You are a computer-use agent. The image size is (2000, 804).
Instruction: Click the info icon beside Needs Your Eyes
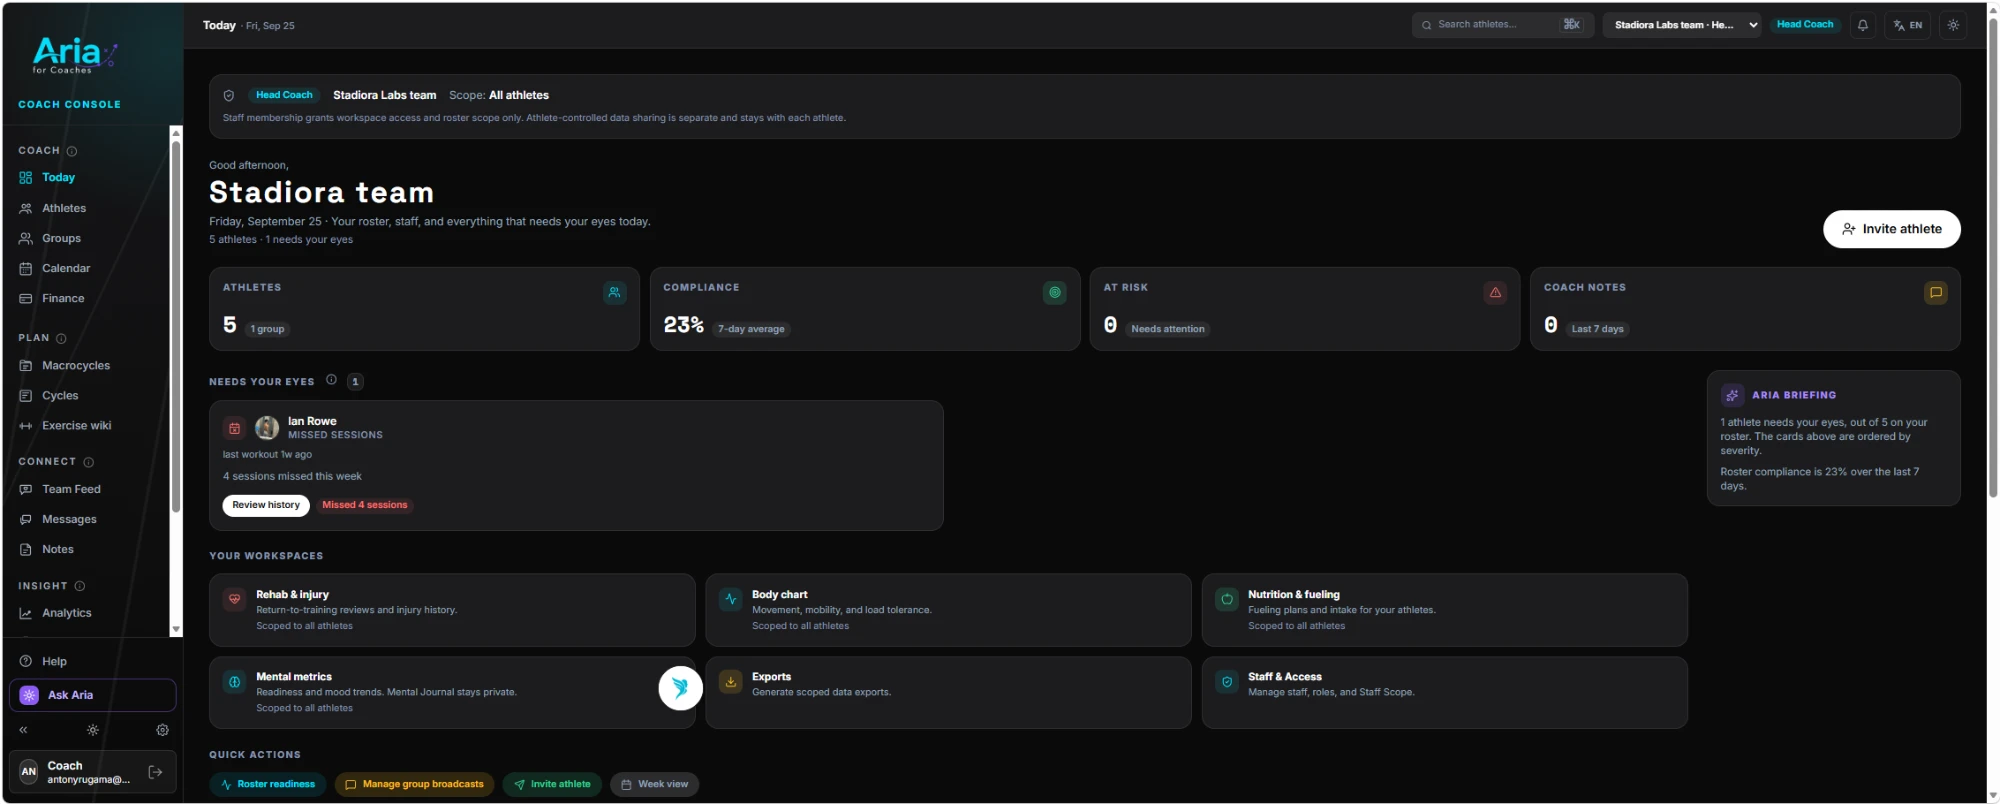[x=331, y=380]
